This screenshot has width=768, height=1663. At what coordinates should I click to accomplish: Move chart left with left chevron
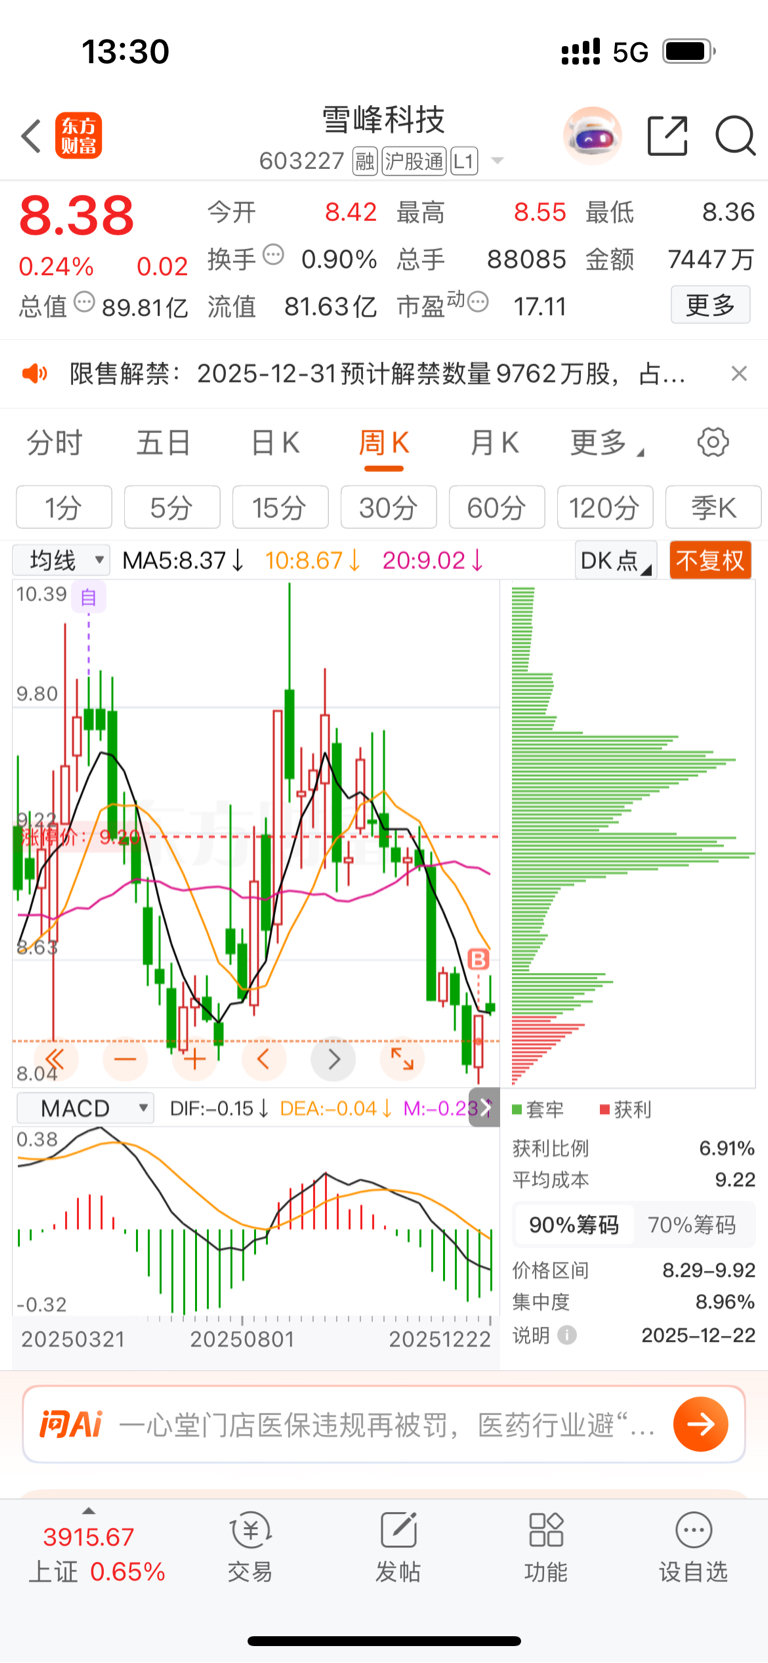[x=264, y=1059]
